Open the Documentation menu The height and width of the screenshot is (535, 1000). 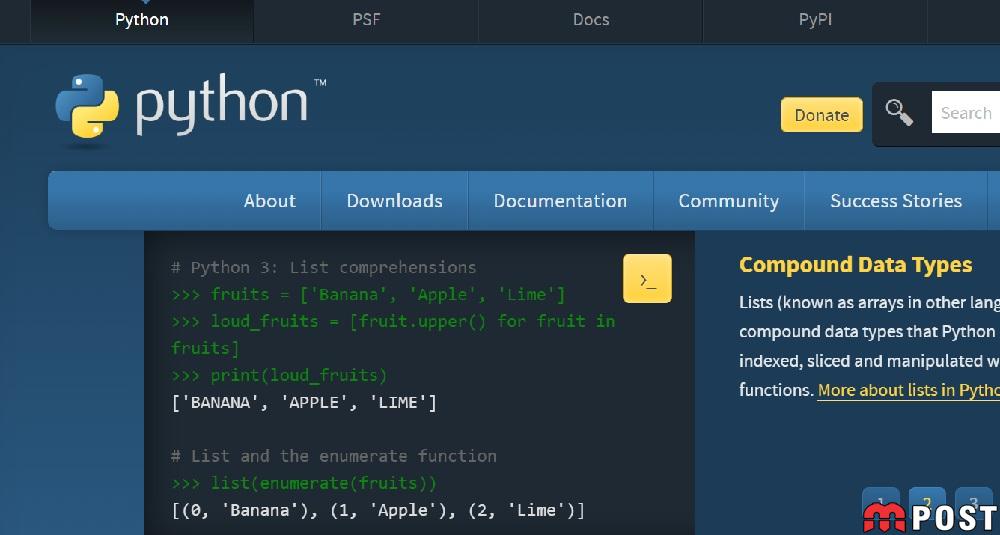click(x=561, y=201)
